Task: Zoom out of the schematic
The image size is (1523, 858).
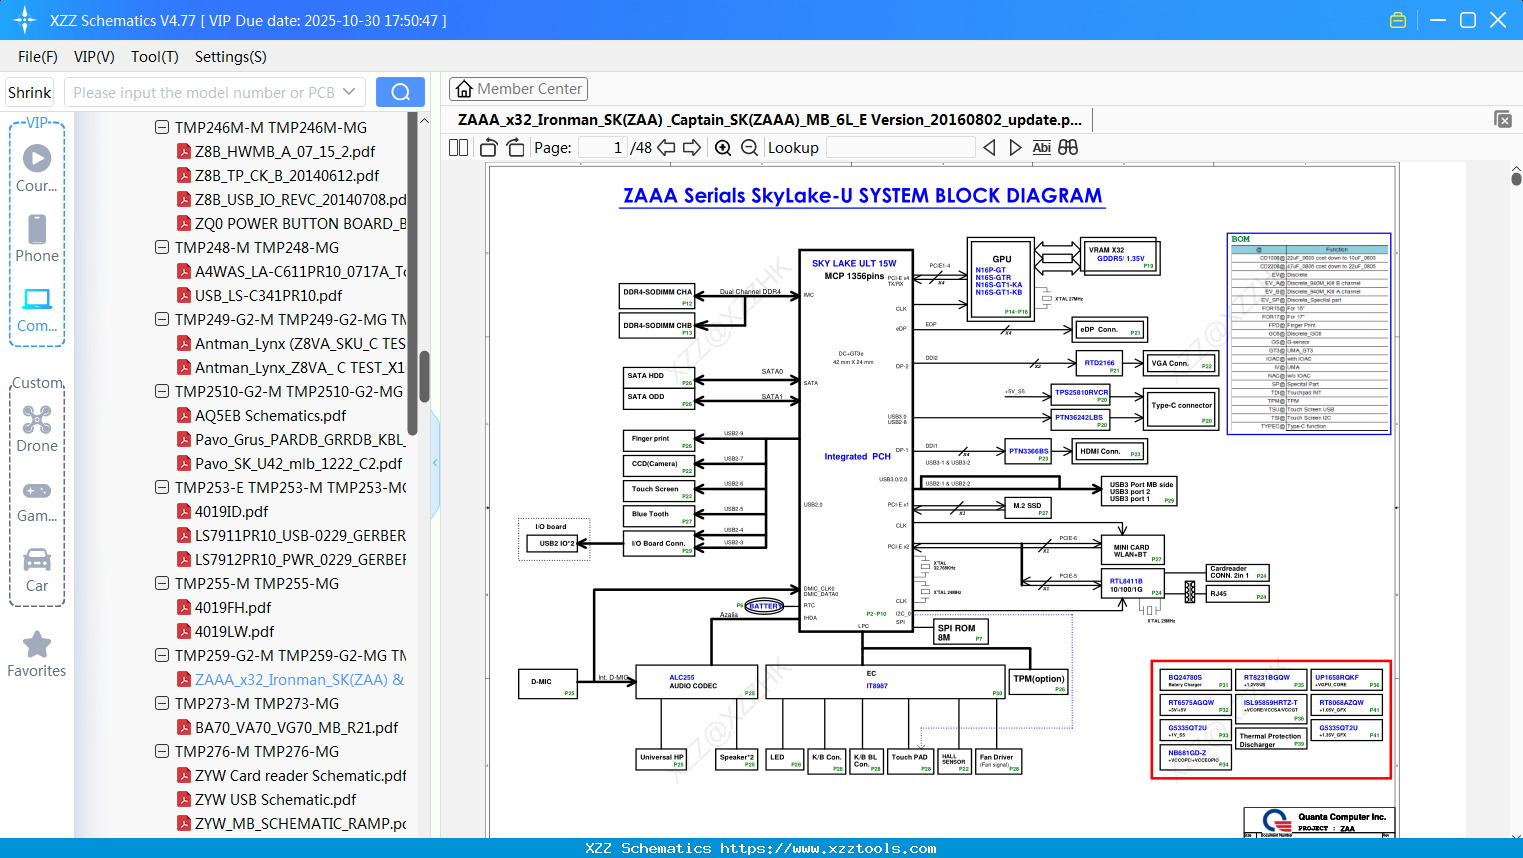Action: pyautogui.click(x=749, y=148)
